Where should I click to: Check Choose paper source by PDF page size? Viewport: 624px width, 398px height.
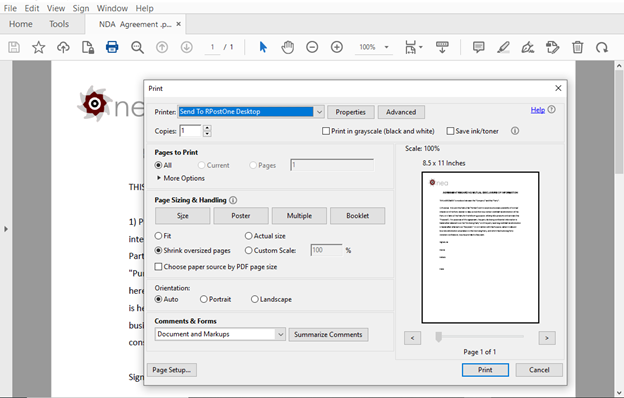[x=158, y=266]
